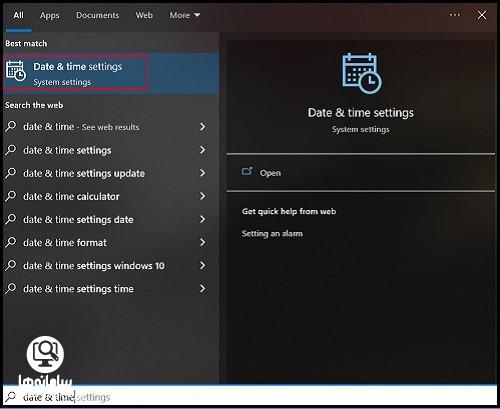Click search icon beside 'settings windows 10'
Viewport: 500px width, 409px height.
pyautogui.click(x=11, y=265)
